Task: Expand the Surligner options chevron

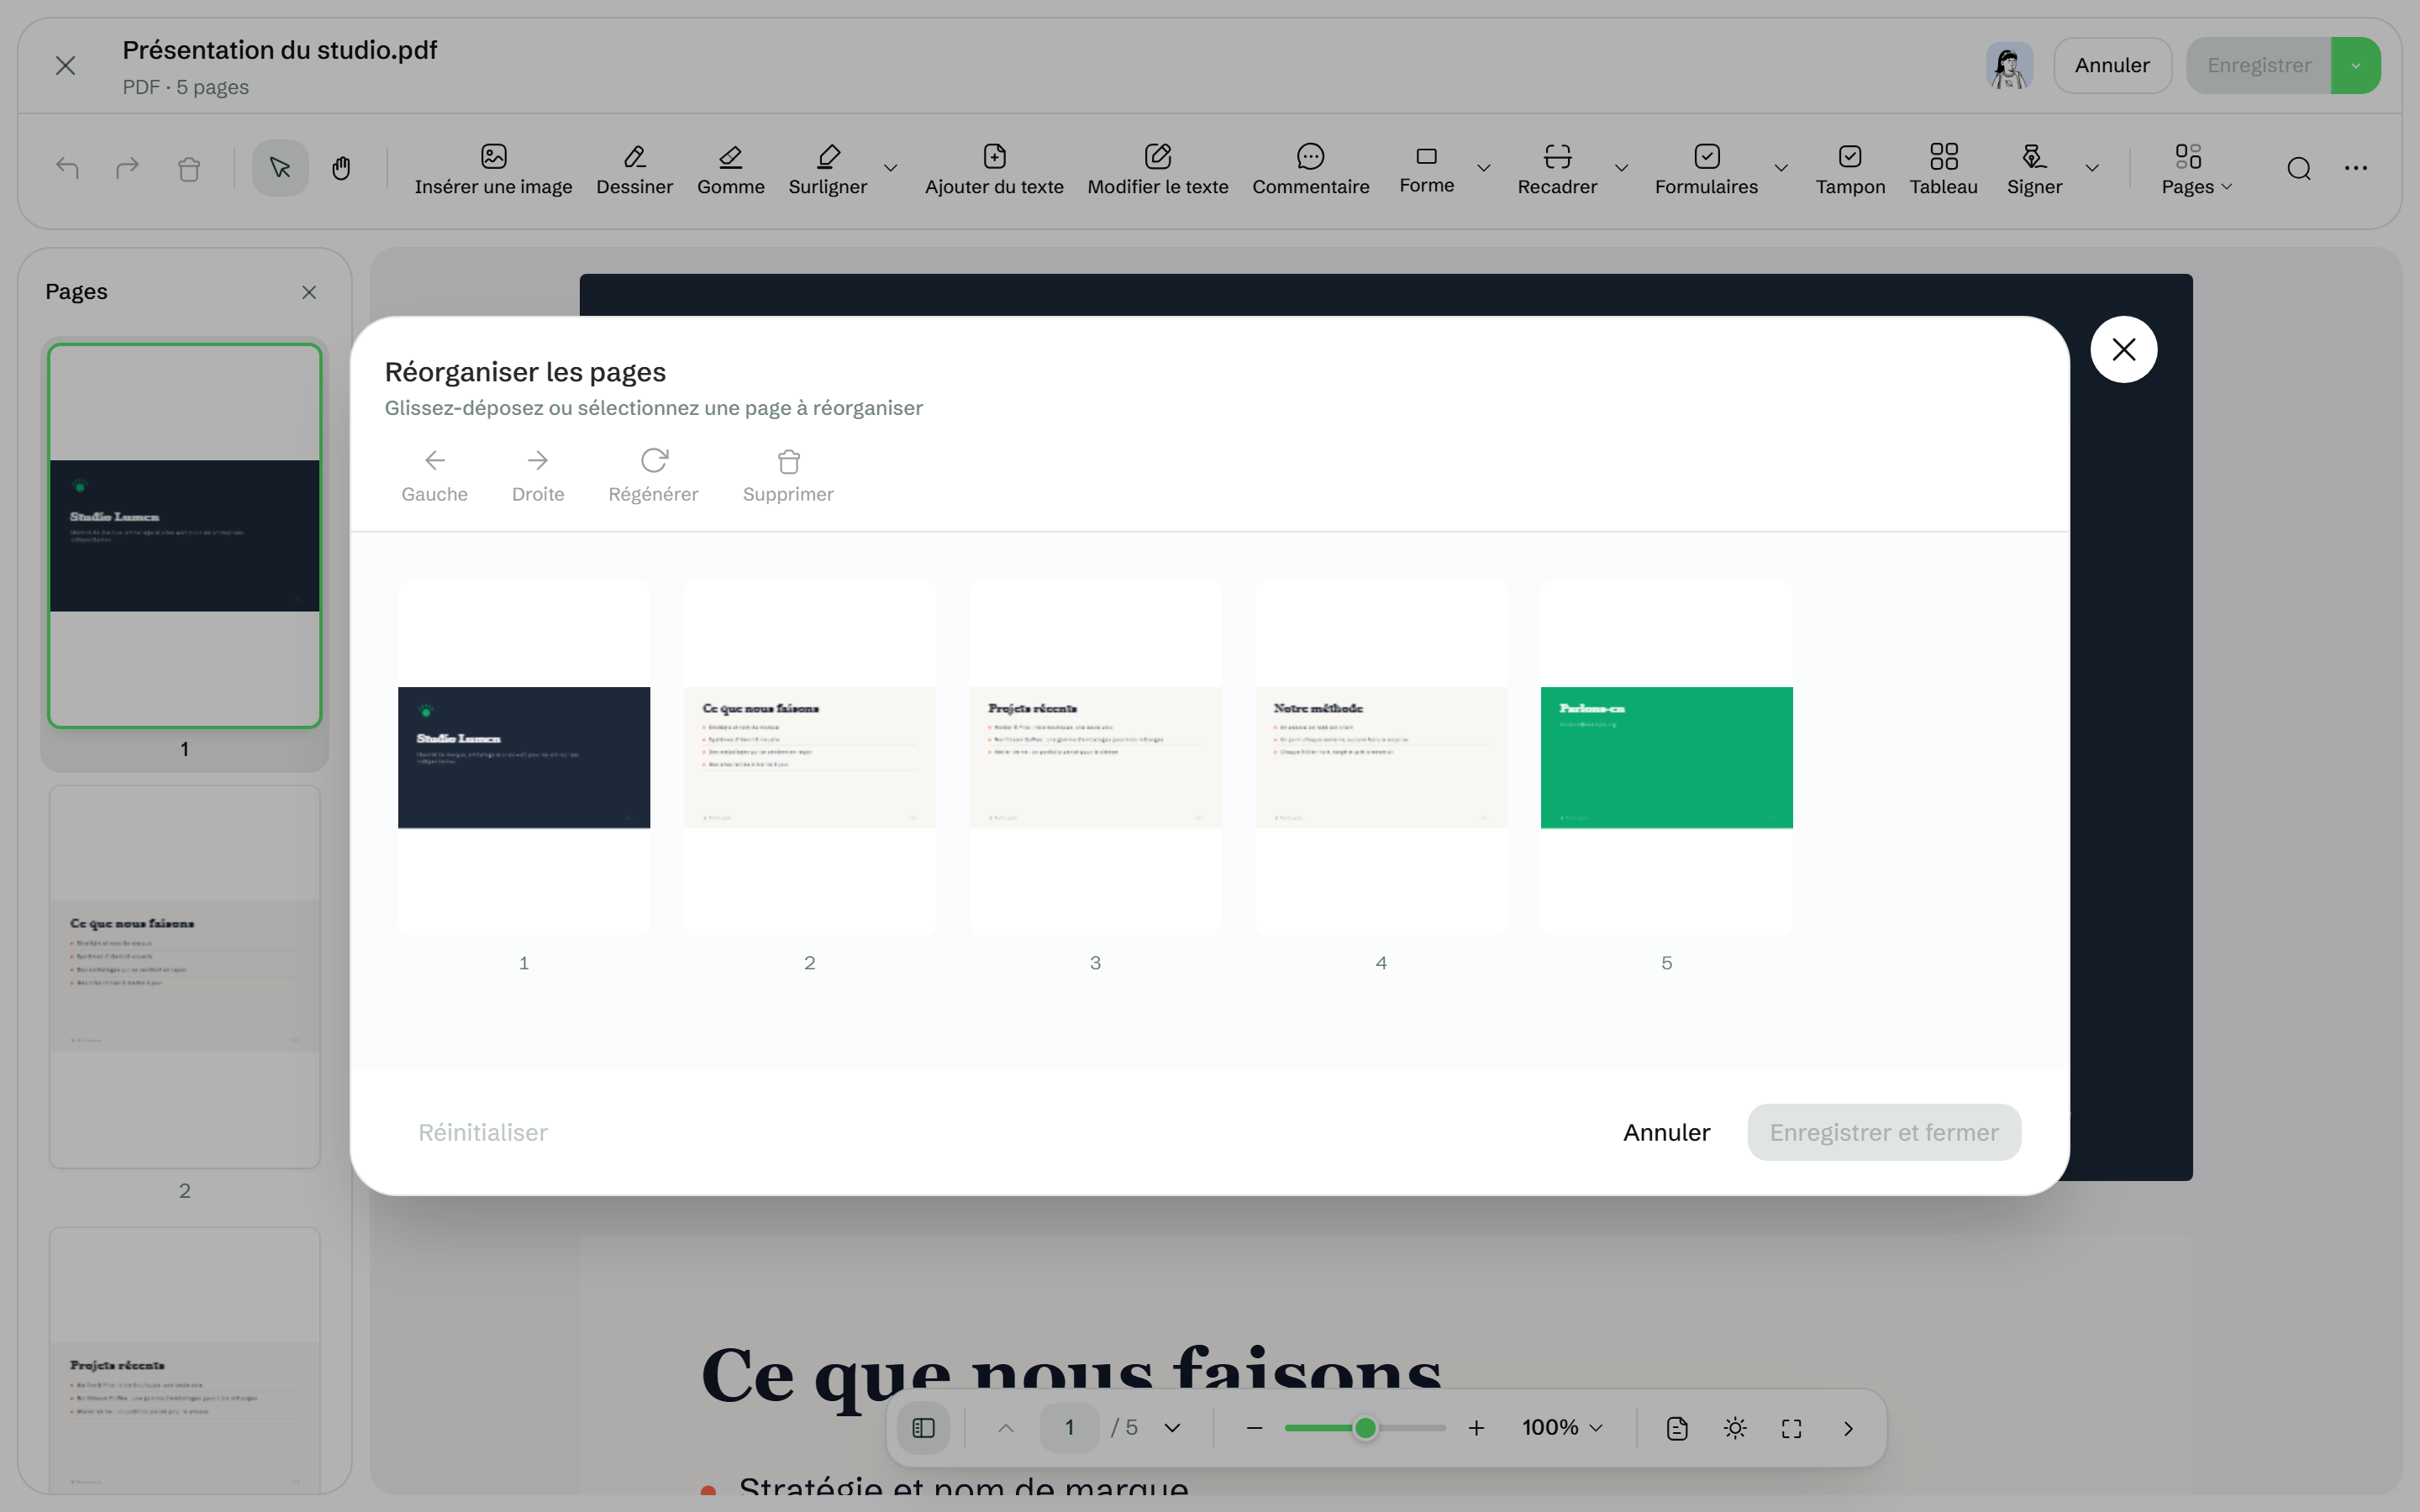Action: click(890, 168)
